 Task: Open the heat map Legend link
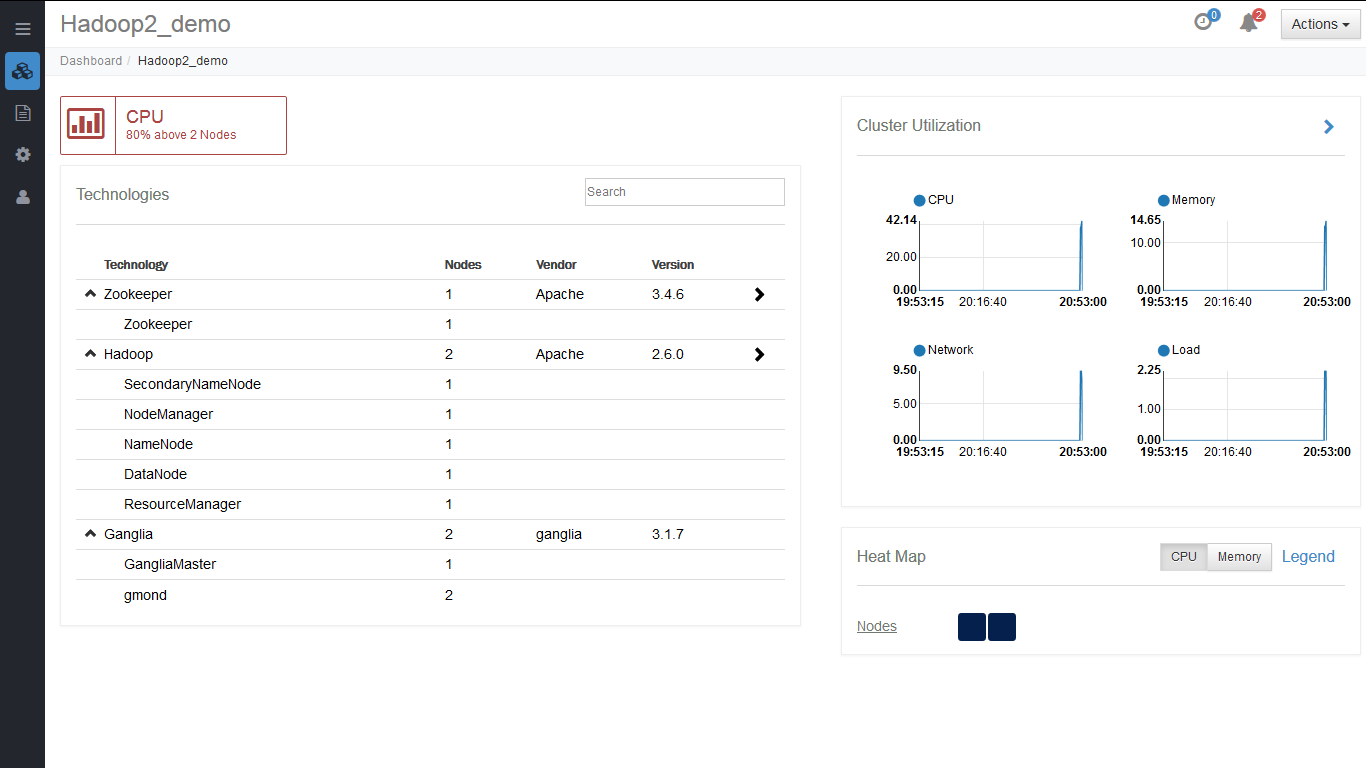coord(1308,557)
